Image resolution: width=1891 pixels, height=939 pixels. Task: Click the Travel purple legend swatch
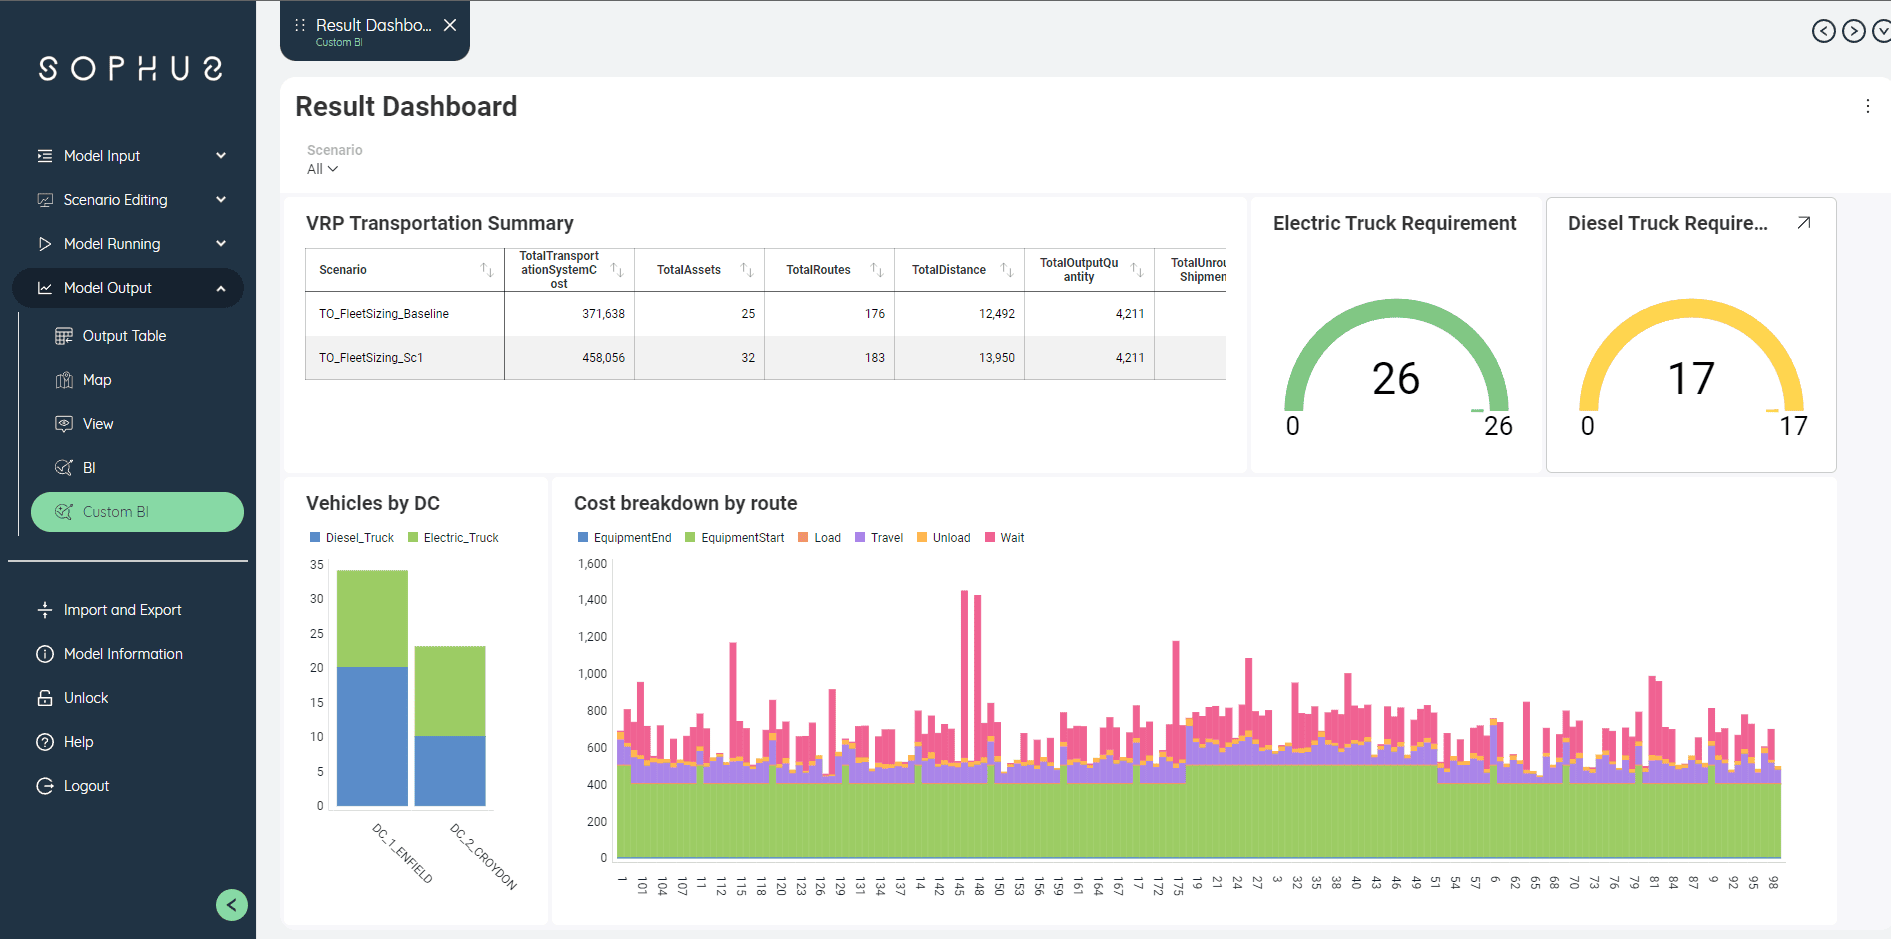pos(860,538)
